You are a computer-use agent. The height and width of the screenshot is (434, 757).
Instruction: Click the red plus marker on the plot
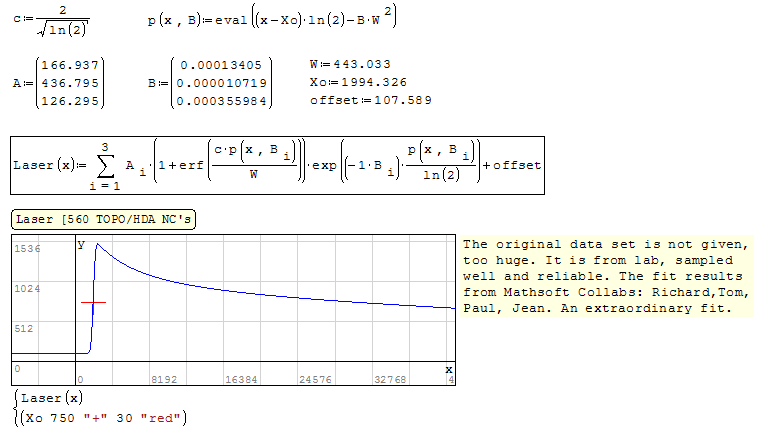[93, 302]
